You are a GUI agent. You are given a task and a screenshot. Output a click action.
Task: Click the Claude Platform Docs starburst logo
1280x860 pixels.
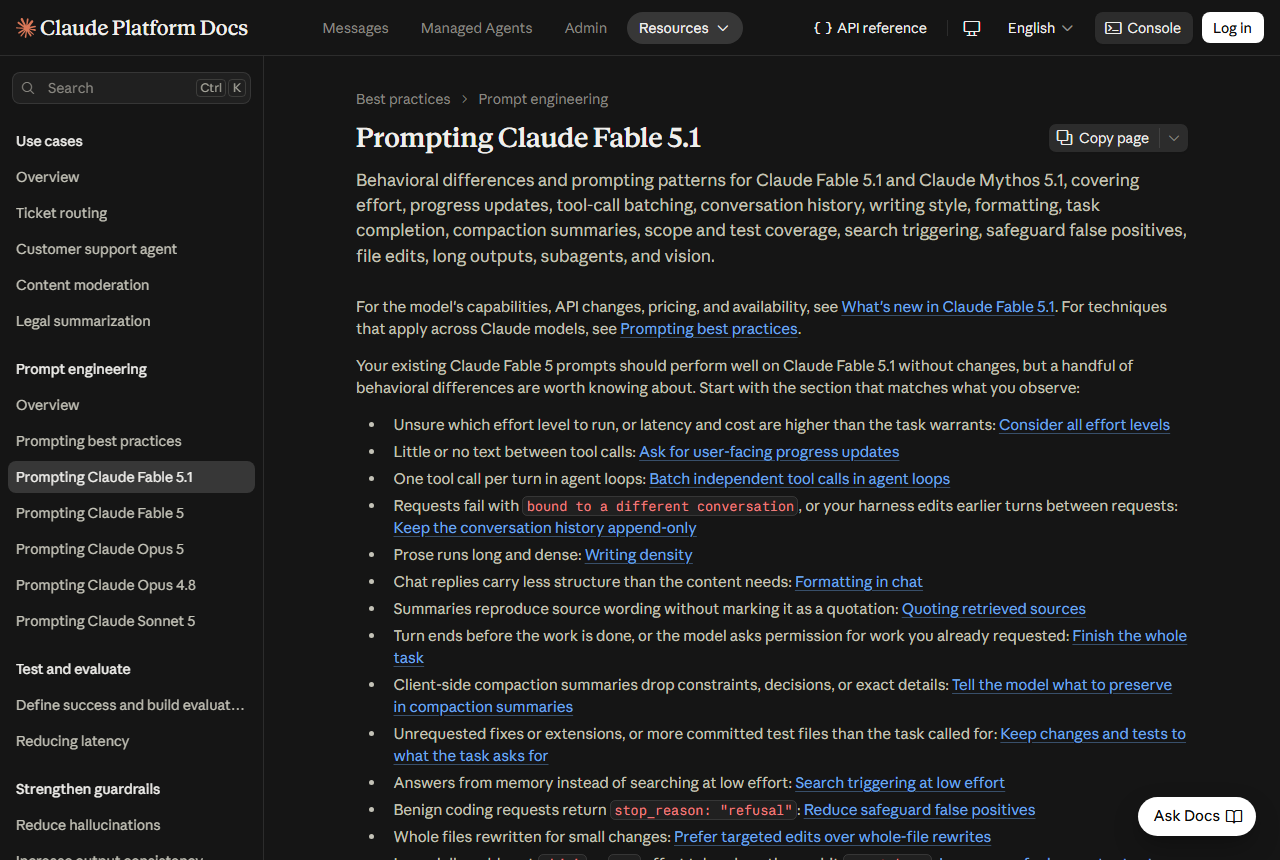(26, 28)
